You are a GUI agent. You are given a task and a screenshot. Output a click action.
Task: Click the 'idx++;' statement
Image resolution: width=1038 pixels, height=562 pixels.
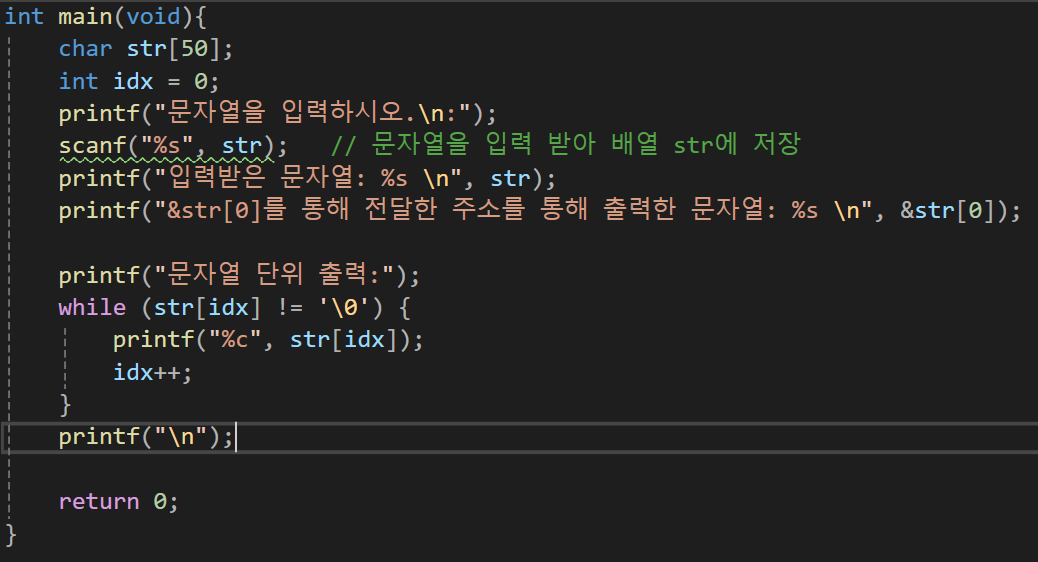point(152,373)
